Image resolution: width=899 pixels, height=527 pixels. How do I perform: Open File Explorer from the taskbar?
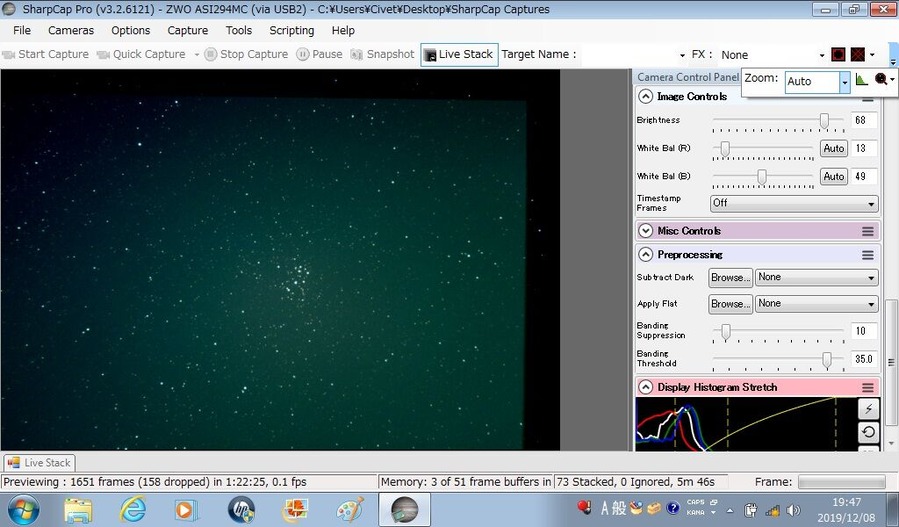78,510
